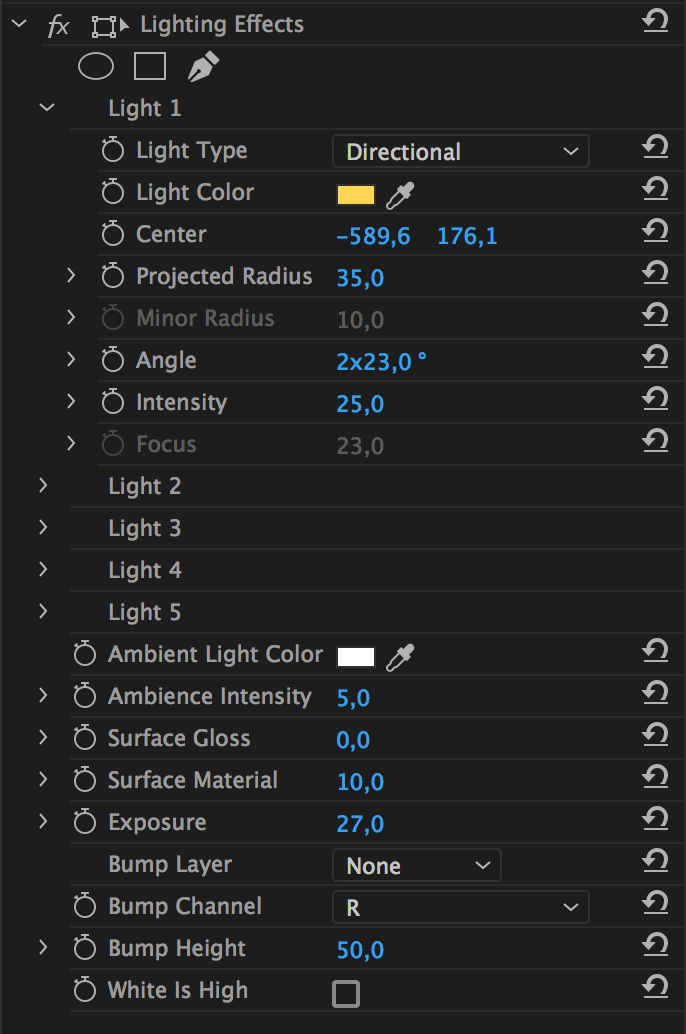
Task: Select the free draw bezier pen tool
Action: point(203,67)
